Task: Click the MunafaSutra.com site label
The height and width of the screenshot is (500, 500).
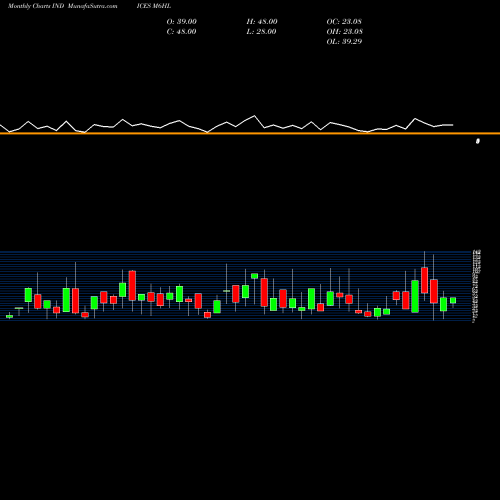Action: [92, 6]
